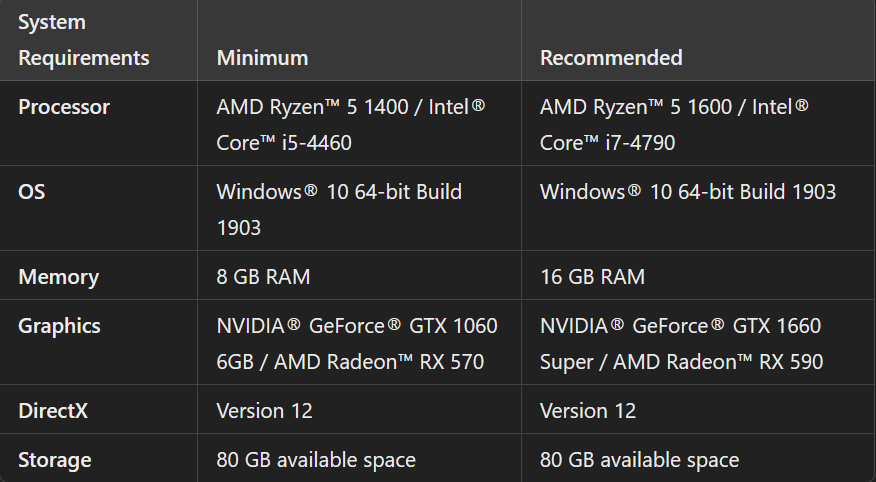Click the GTX 1660 Super graphics cell
The image size is (876, 482).
pyautogui.click(x=681, y=343)
